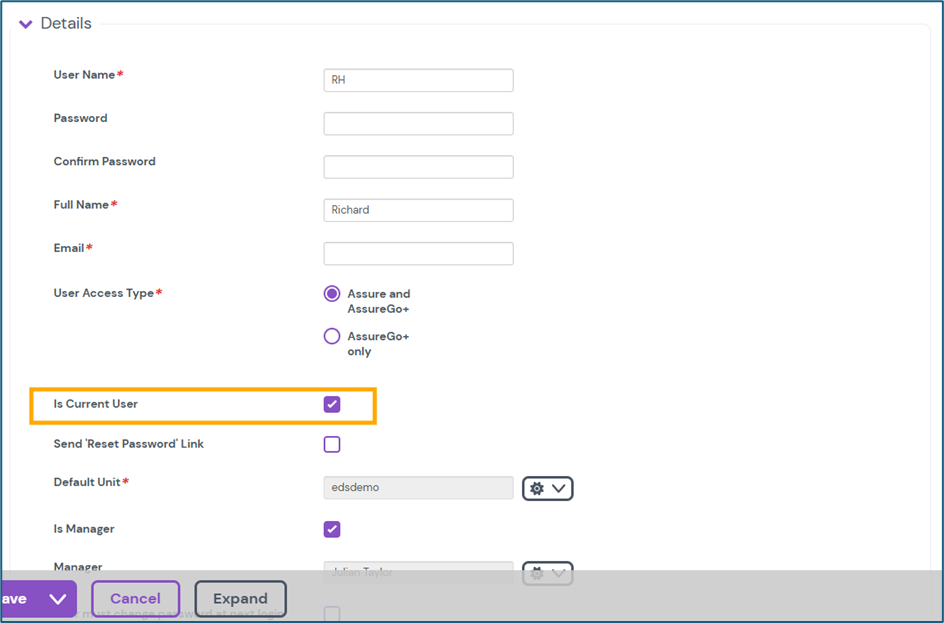Viewport: 944px width, 623px height.
Task: Expand the Default Unit dropdown arrow
Action: 559,488
